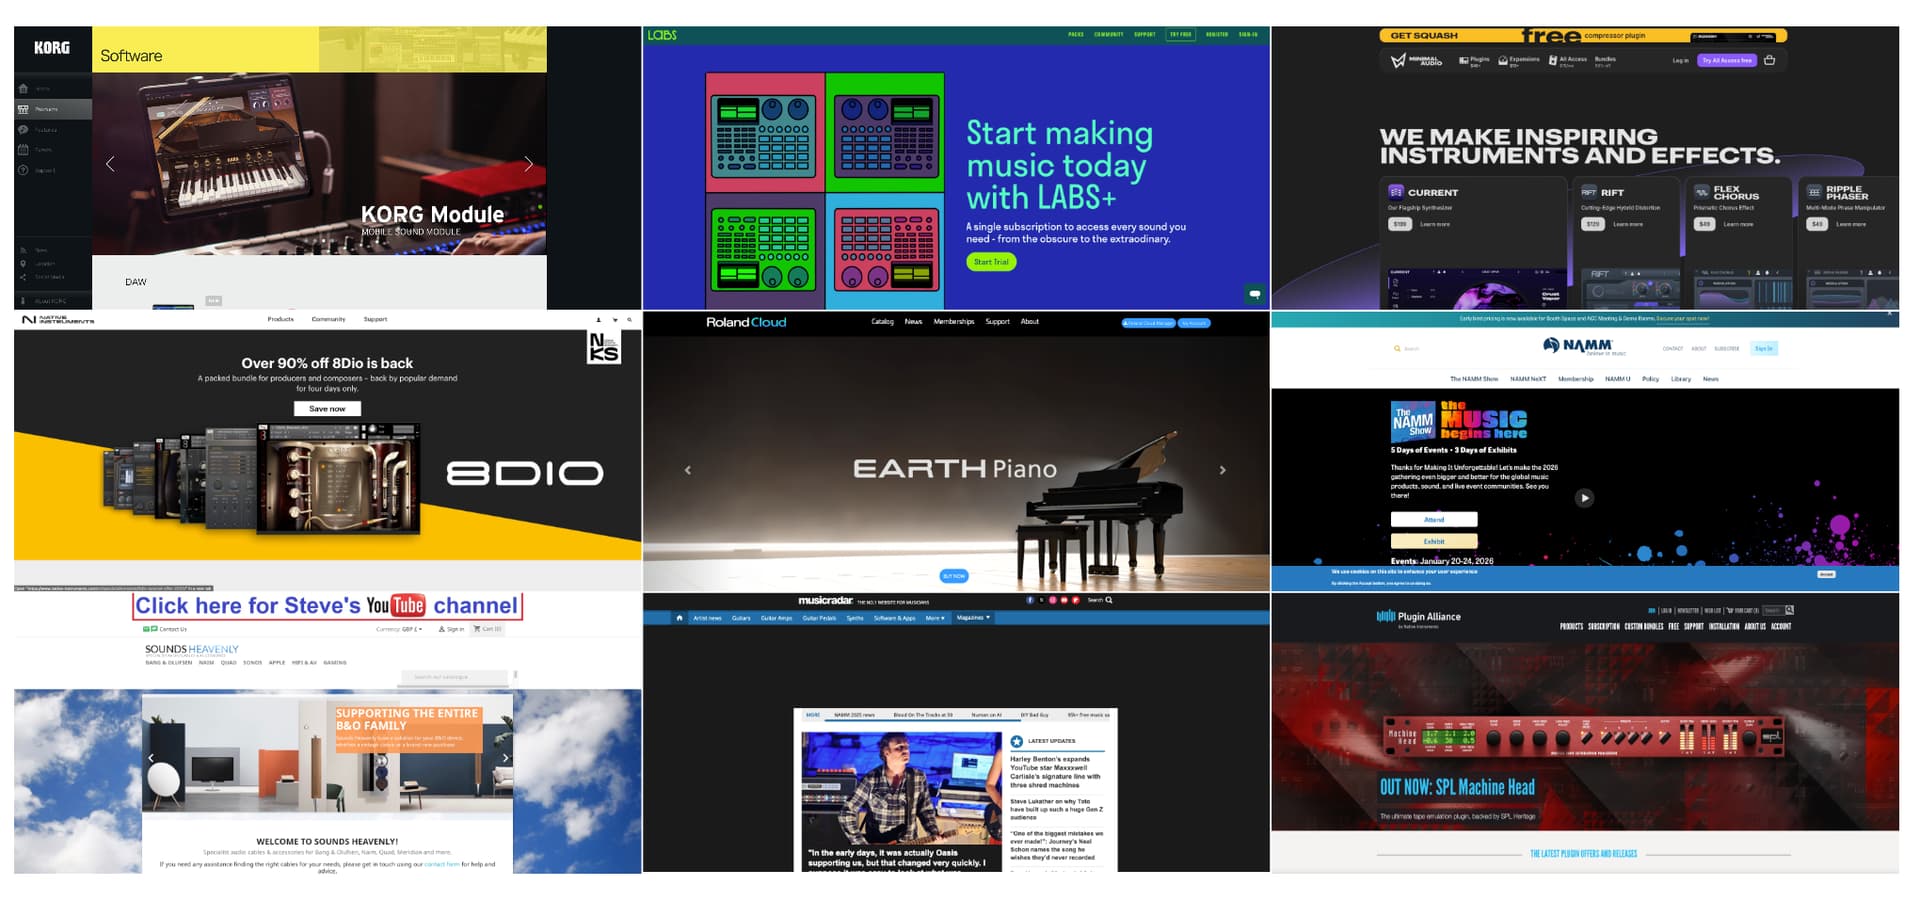Close the NAMM teal announcement banner
Viewport: 1920px width, 902px height.
[1888, 314]
